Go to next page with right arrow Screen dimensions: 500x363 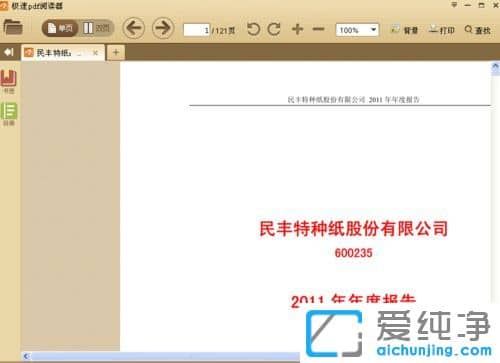[163, 28]
